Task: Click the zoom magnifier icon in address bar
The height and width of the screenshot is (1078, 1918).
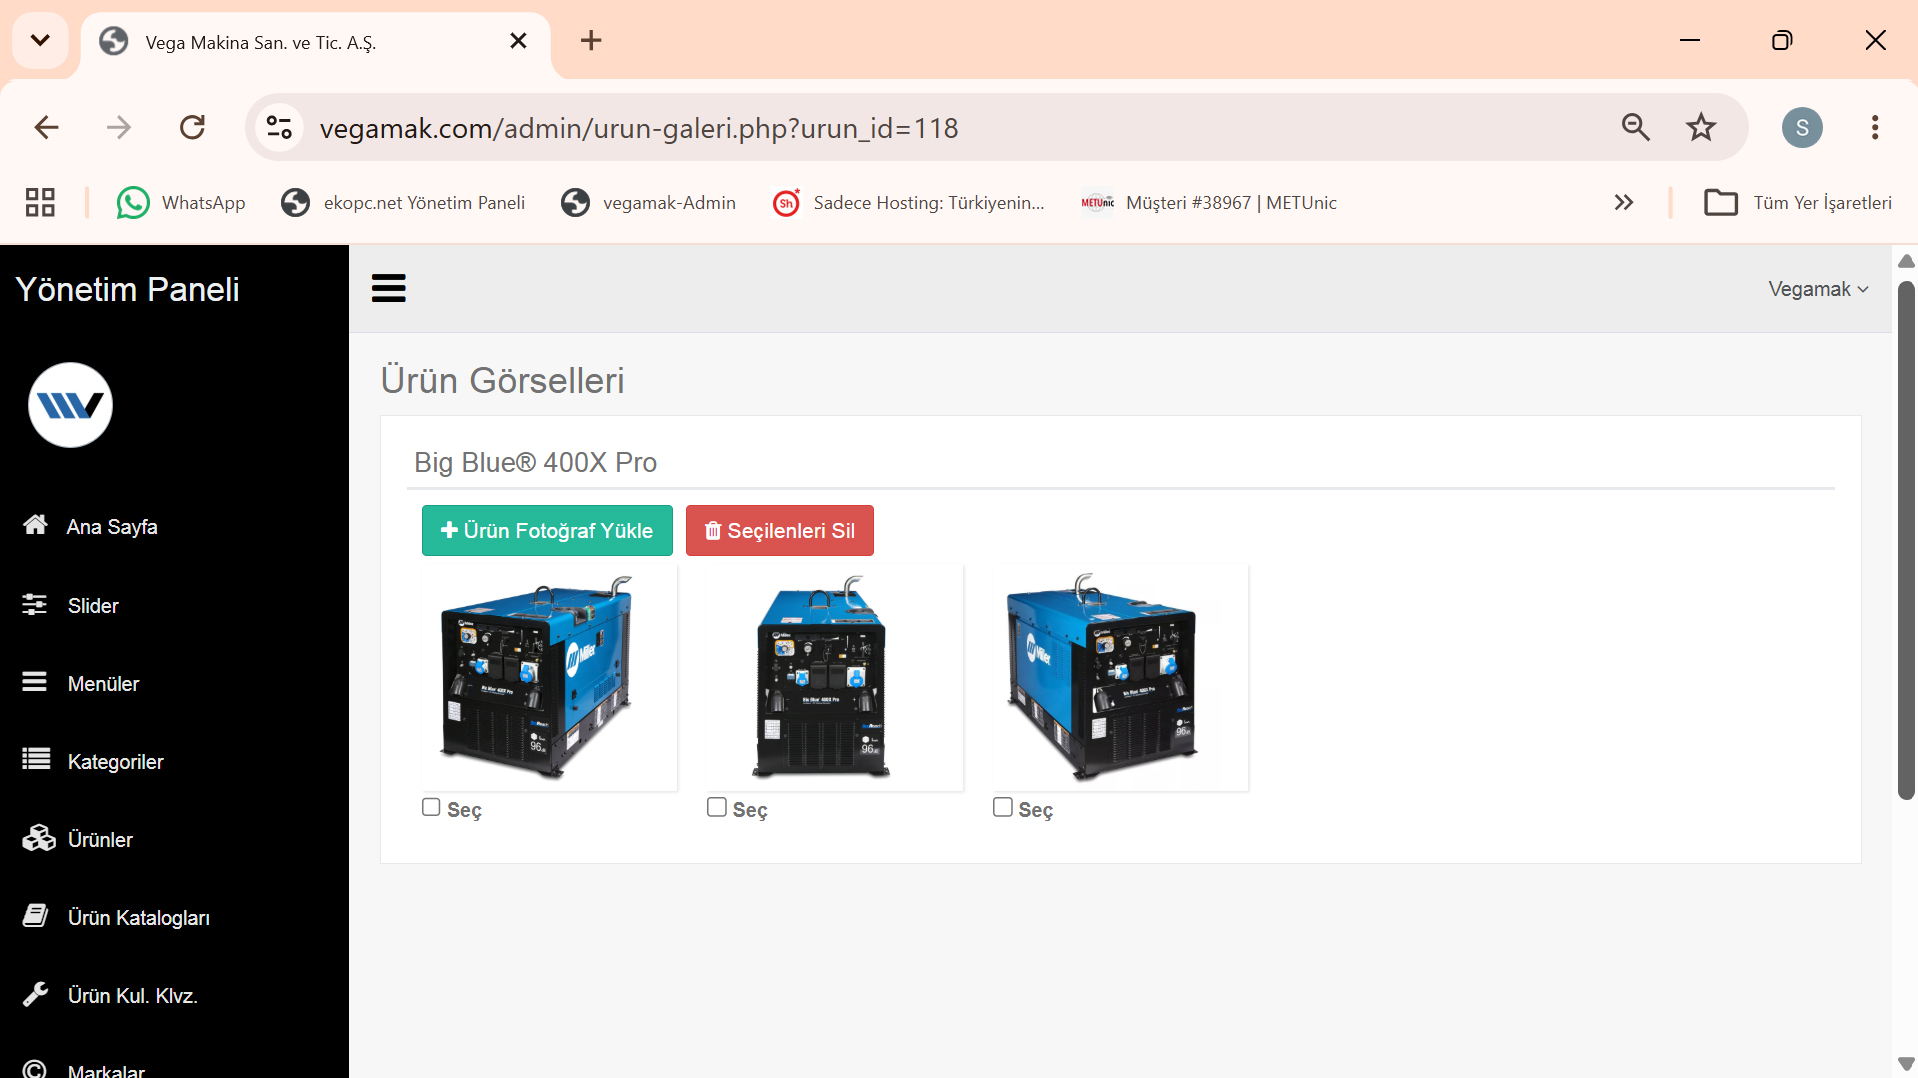Action: pos(1636,127)
